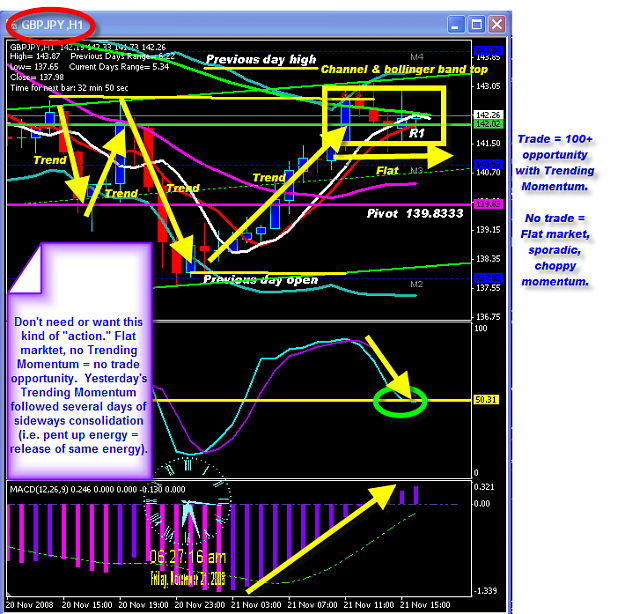Click the 138.35 price axis value
This screenshot has height=614, width=625.
488,259
